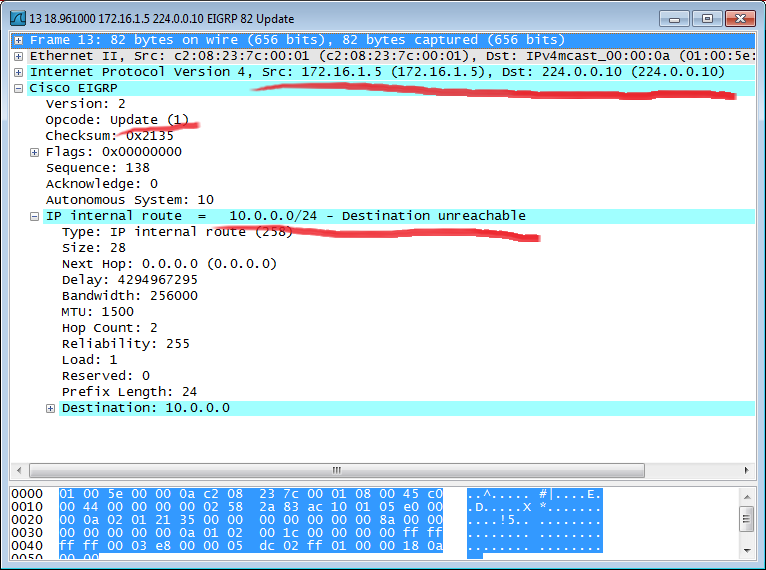Image resolution: width=766 pixels, height=570 pixels.
Task: Select Prefix Length: 24 field
Action: click(129, 392)
